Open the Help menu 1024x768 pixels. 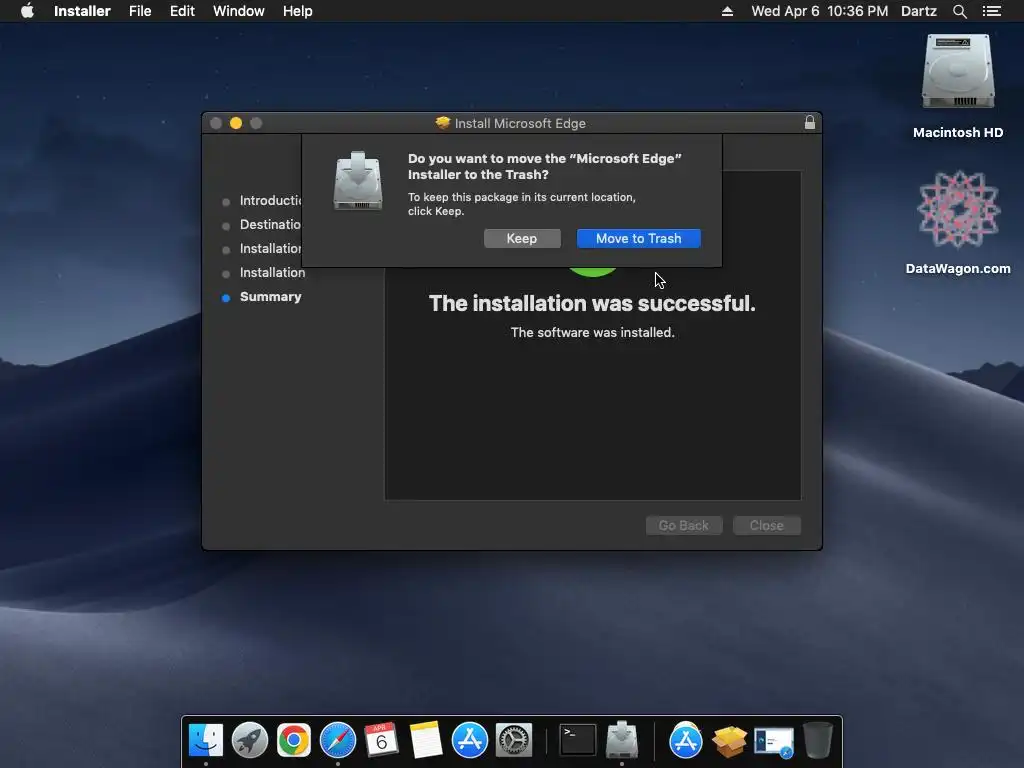[x=297, y=11]
